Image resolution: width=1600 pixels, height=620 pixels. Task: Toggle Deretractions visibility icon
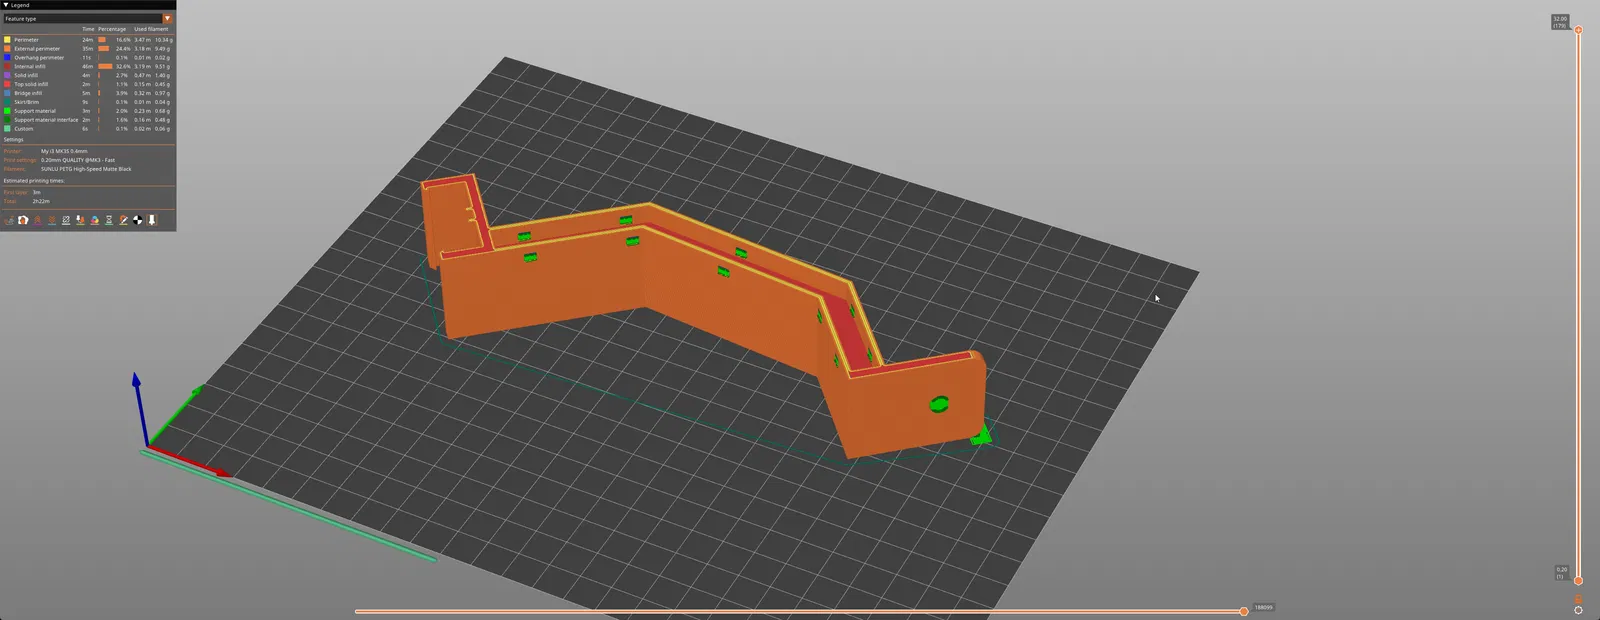(x=52, y=220)
